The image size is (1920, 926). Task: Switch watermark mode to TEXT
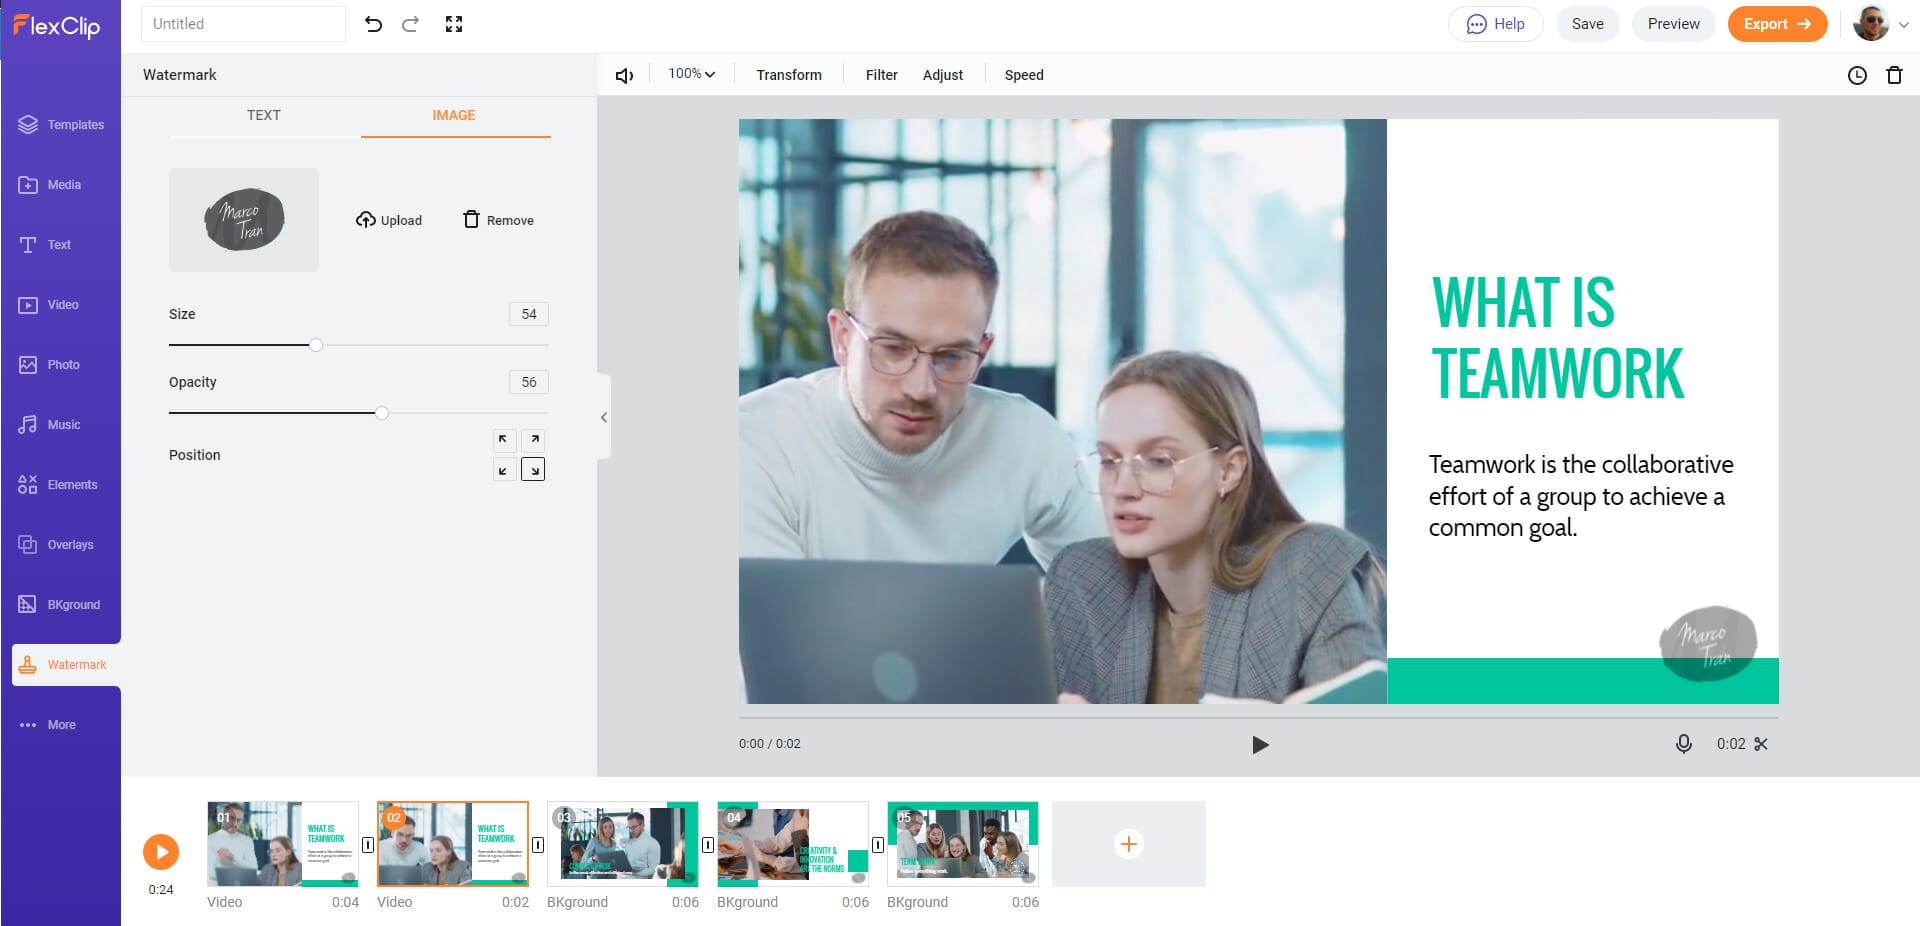264,115
